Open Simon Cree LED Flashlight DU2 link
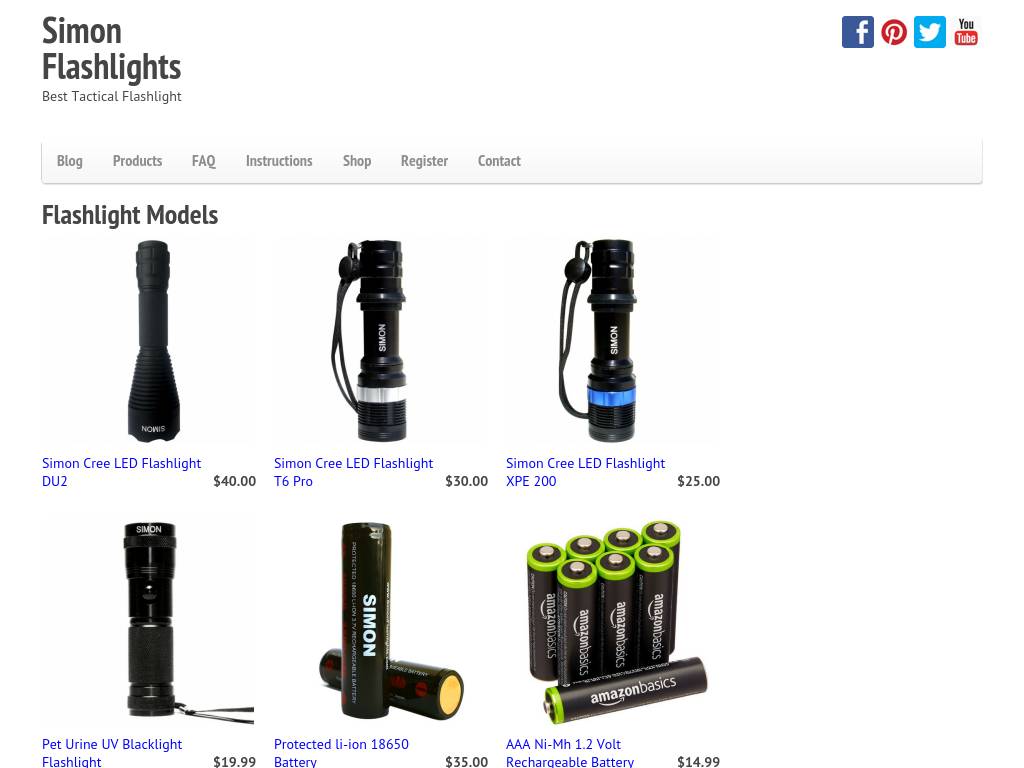The width and height of the screenshot is (1024, 768). pyautogui.click(x=121, y=472)
